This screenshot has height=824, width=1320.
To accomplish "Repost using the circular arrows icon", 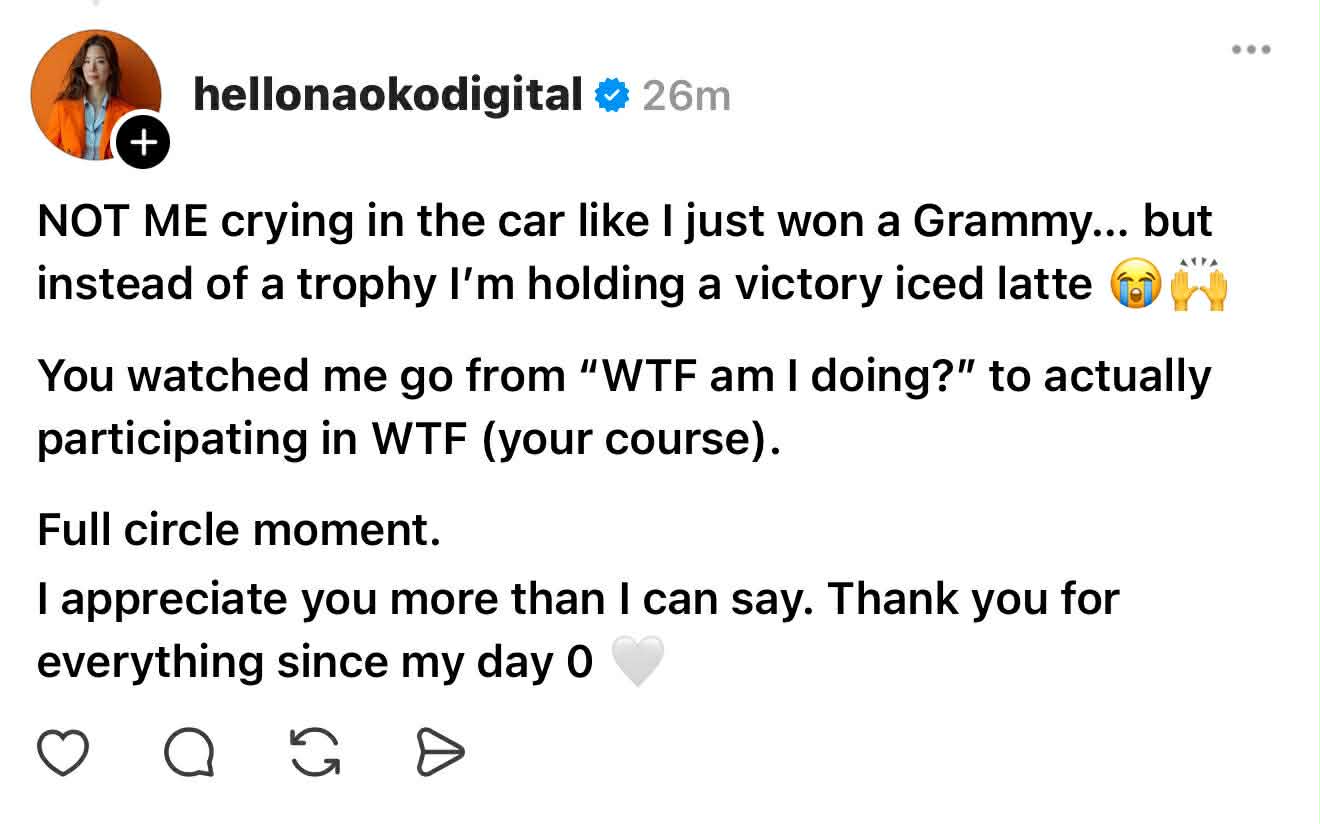I will (314, 753).
